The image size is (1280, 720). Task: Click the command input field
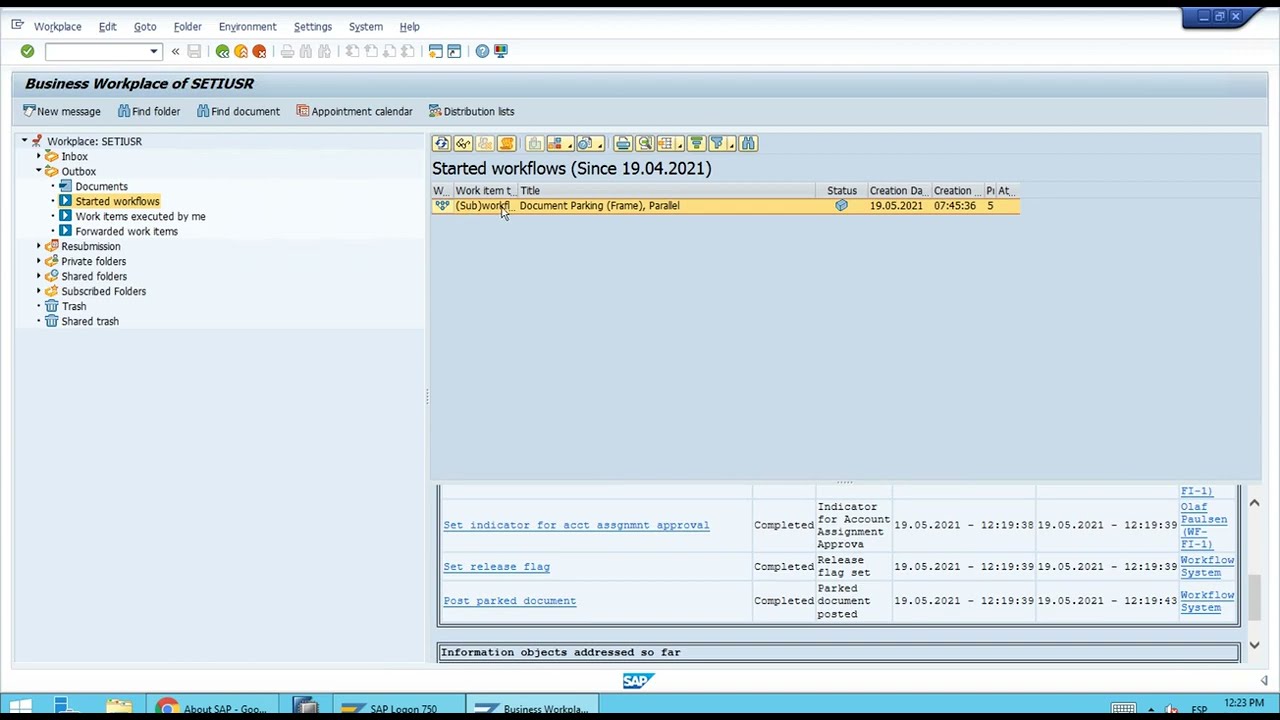(96, 51)
